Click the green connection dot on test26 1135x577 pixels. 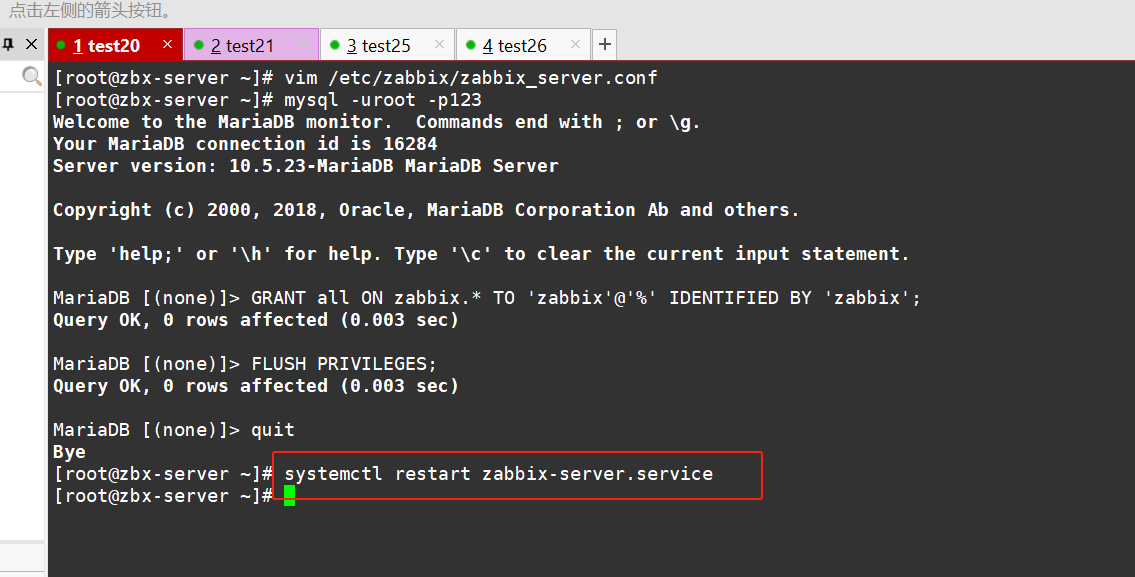click(470, 46)
